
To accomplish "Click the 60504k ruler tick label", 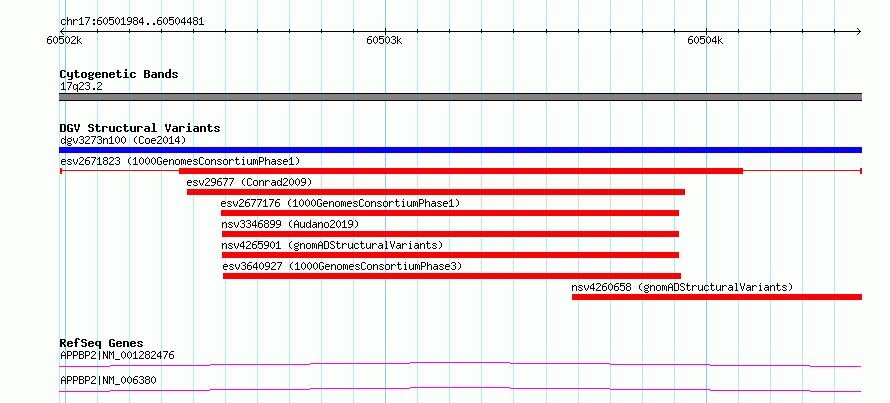I will (x=705, y=40).
